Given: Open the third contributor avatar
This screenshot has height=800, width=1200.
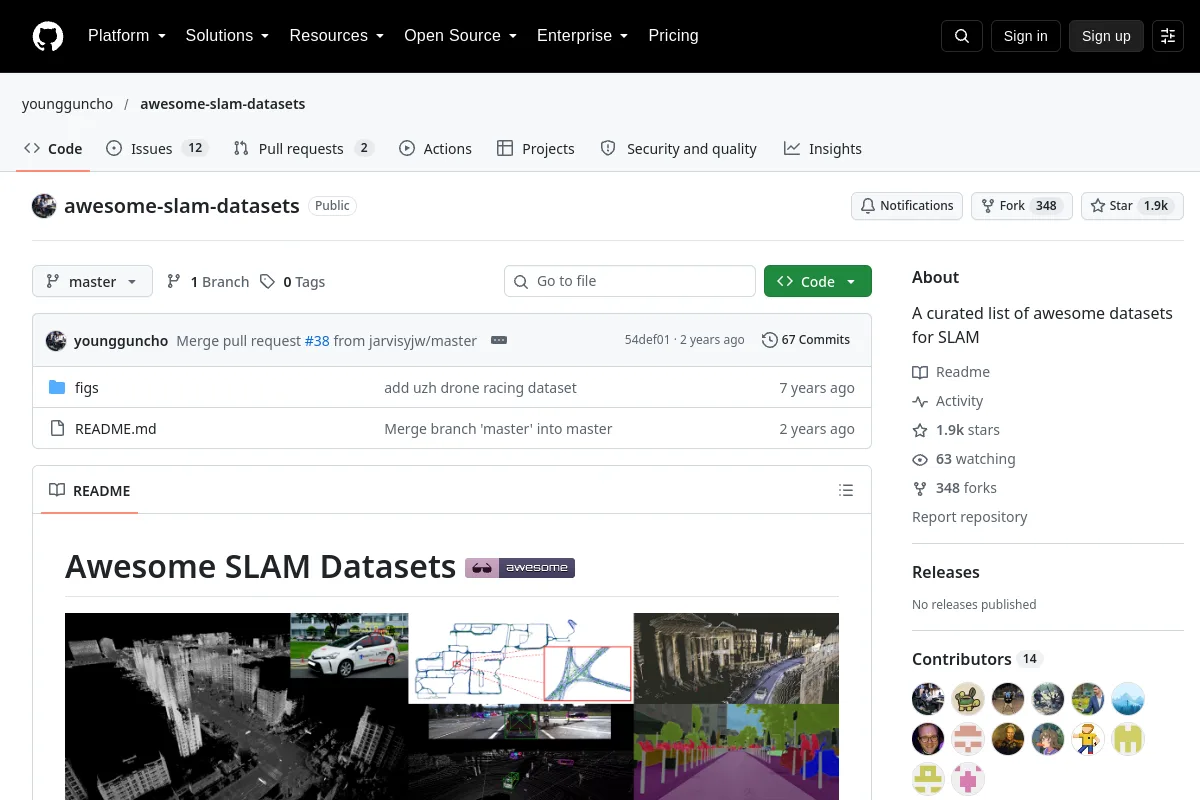Looking at the screenshot, I should click(1008, 698).
